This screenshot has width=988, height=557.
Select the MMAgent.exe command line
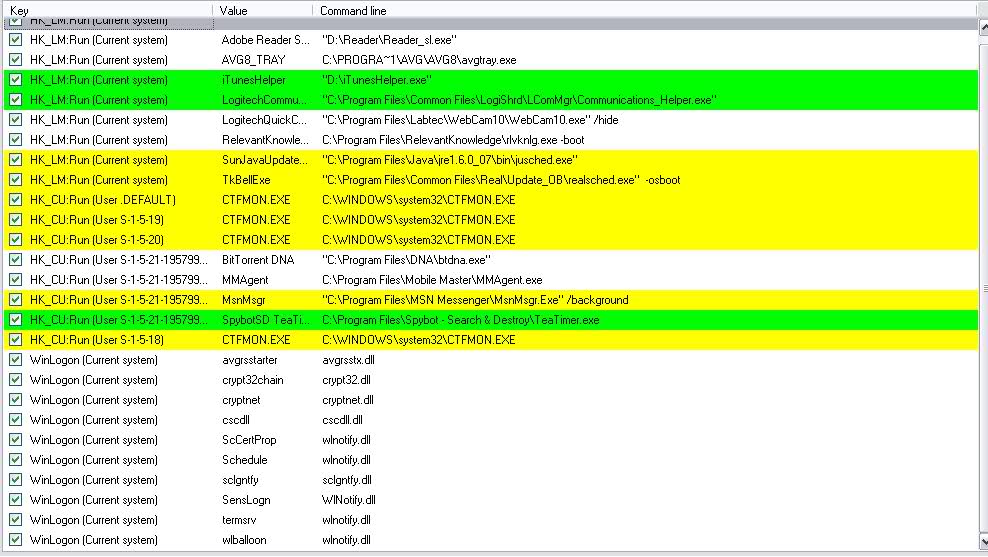[x=432, y=280]
